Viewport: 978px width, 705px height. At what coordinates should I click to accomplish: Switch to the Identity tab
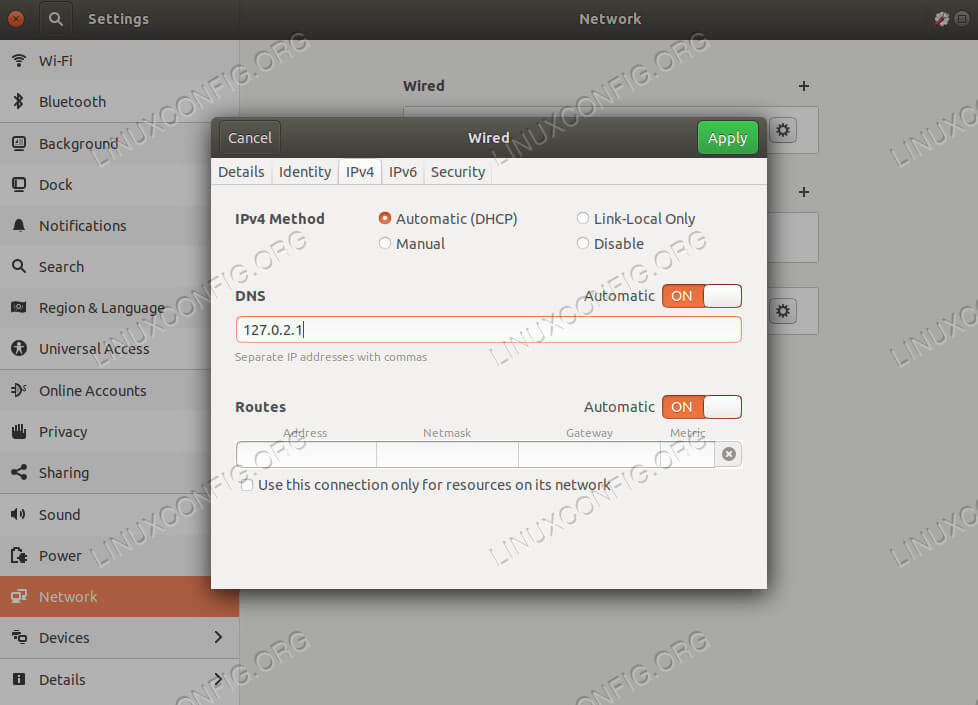tap(305, 172)
